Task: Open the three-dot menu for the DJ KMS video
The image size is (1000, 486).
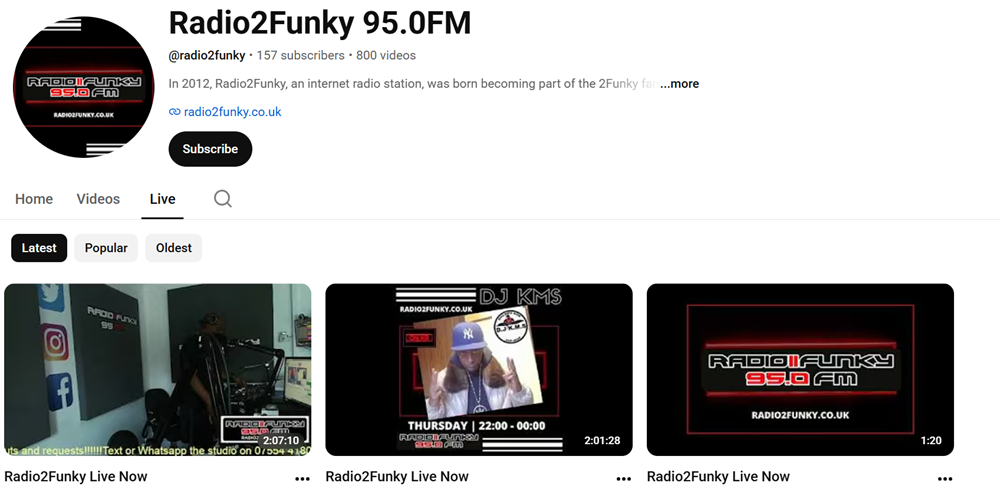Action: tap(624, 478)
